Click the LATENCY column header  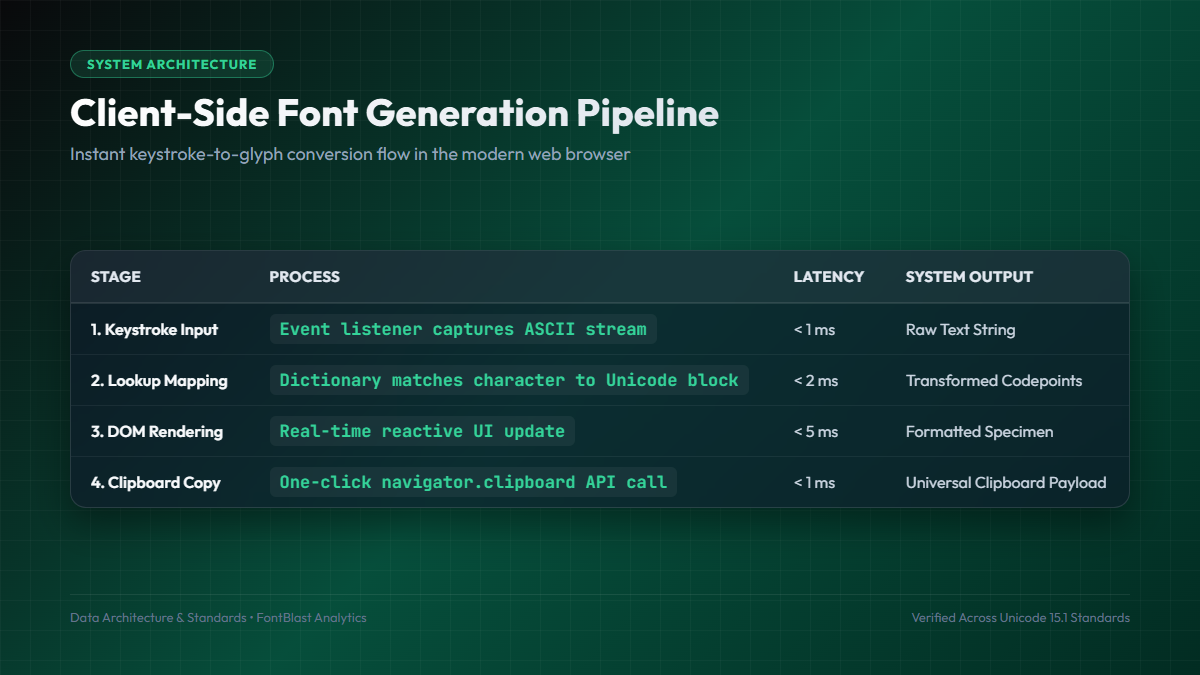pos(829,277)
